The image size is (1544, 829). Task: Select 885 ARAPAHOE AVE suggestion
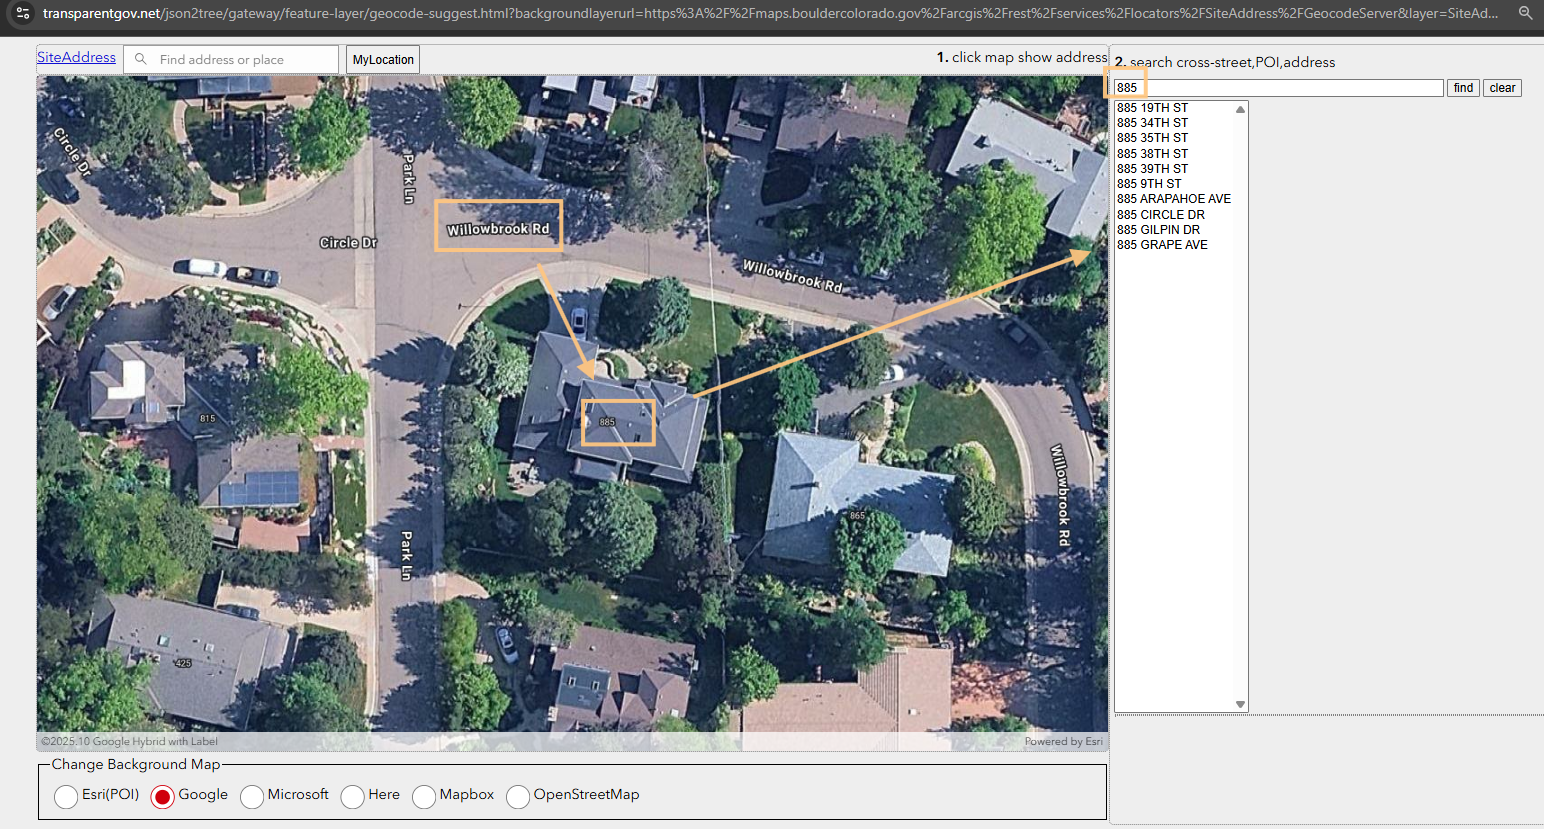pos(1173,199)
